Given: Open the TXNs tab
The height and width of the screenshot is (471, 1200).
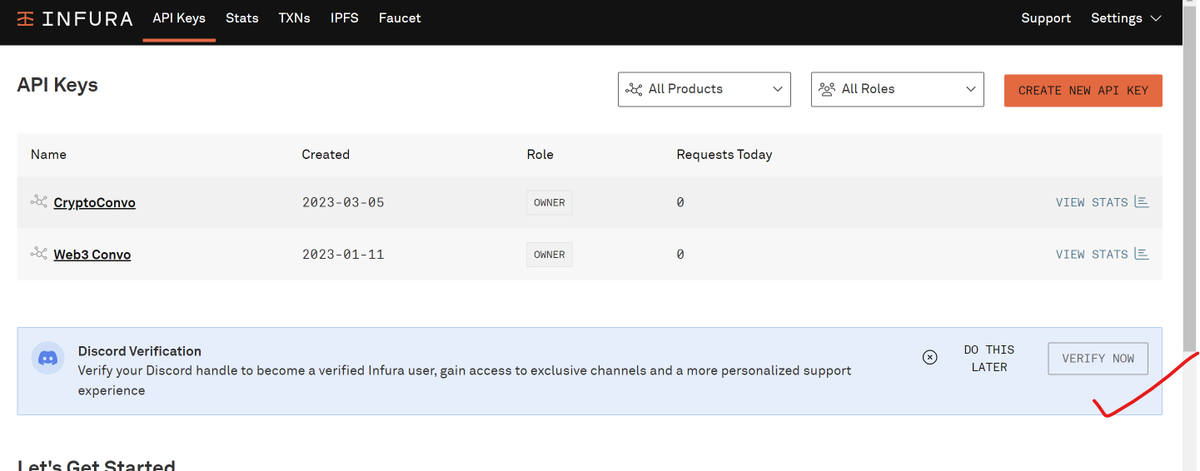Looking at the screenshot, I should pyautogui.click(x=294, y=18).
